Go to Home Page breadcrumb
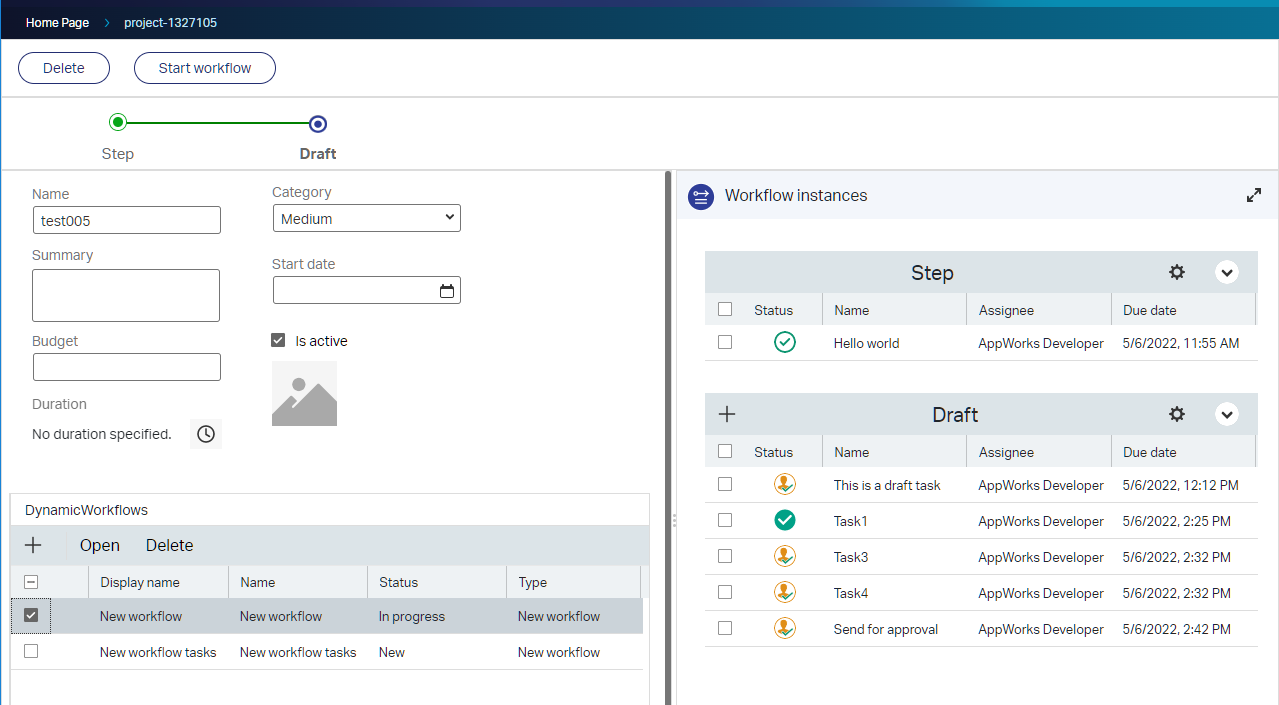1279x705 pixels. click(x=57, y=22)
